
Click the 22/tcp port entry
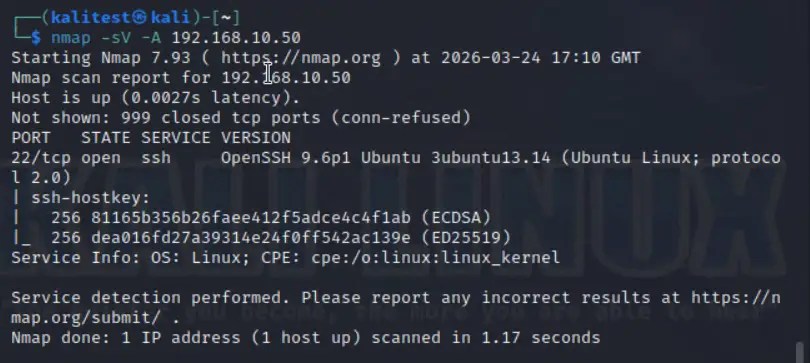pos(41,157)
